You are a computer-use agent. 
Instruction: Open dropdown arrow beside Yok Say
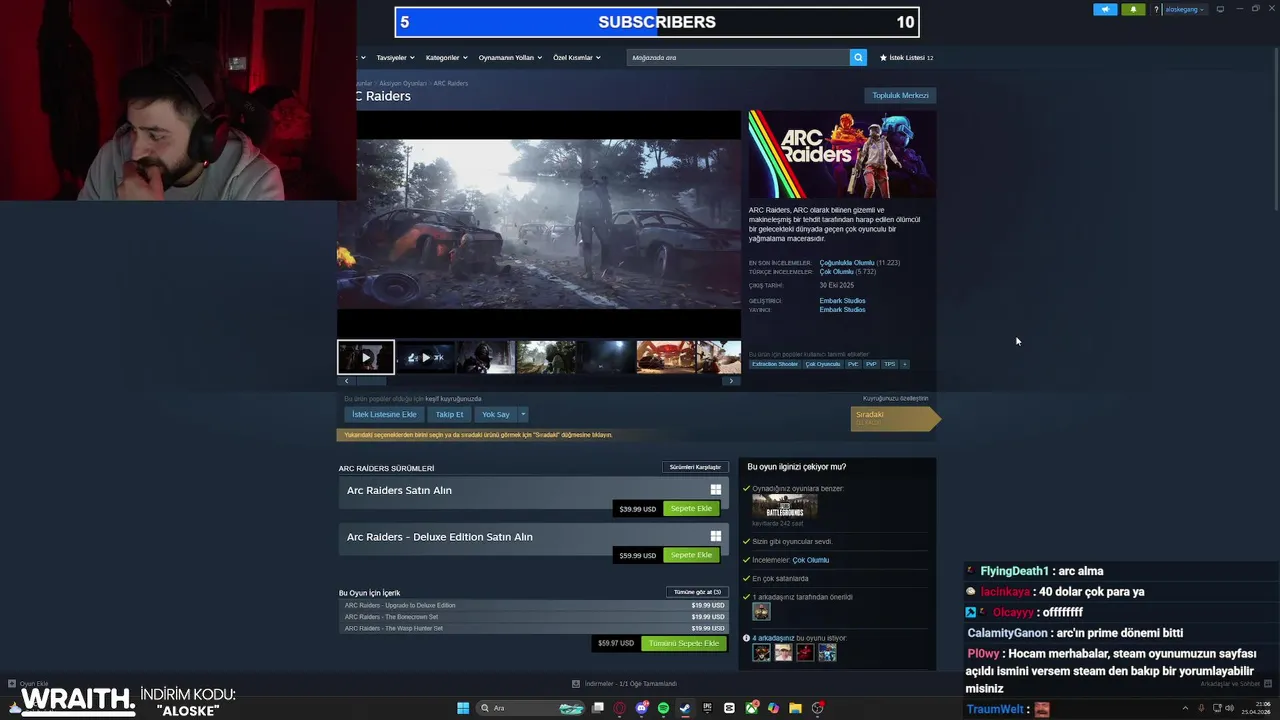coord(522,414)
